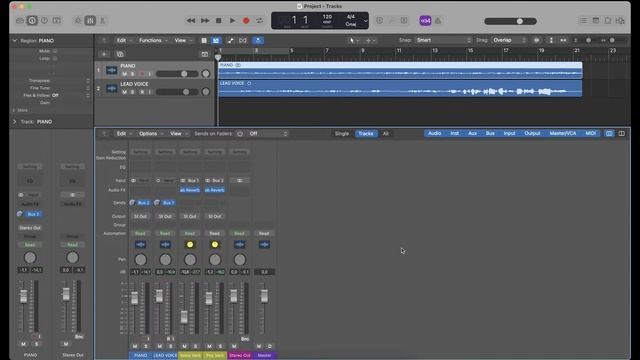
Task: Click the Rewind transport button
Action: coord(191,20)
